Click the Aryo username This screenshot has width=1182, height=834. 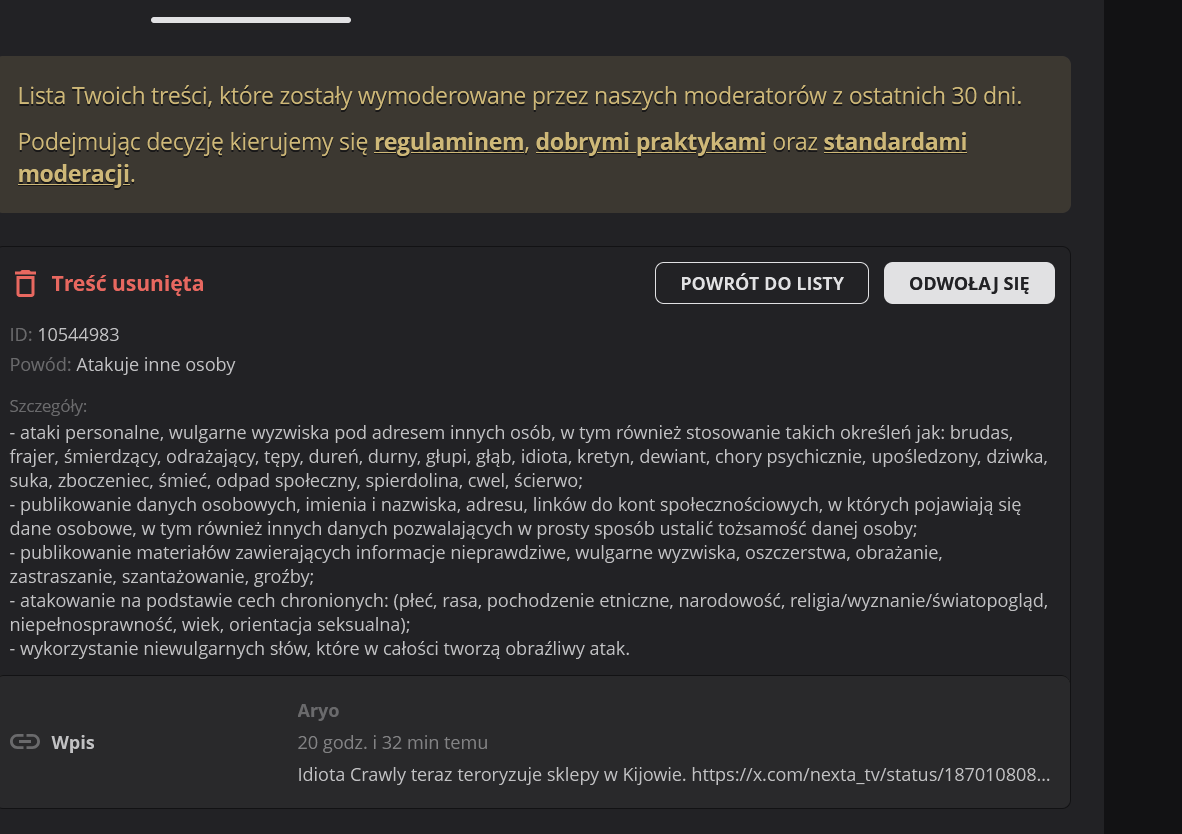coord(318,711)
